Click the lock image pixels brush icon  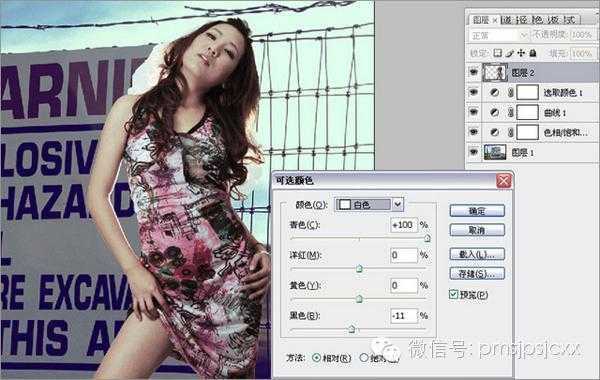[509, 53]
